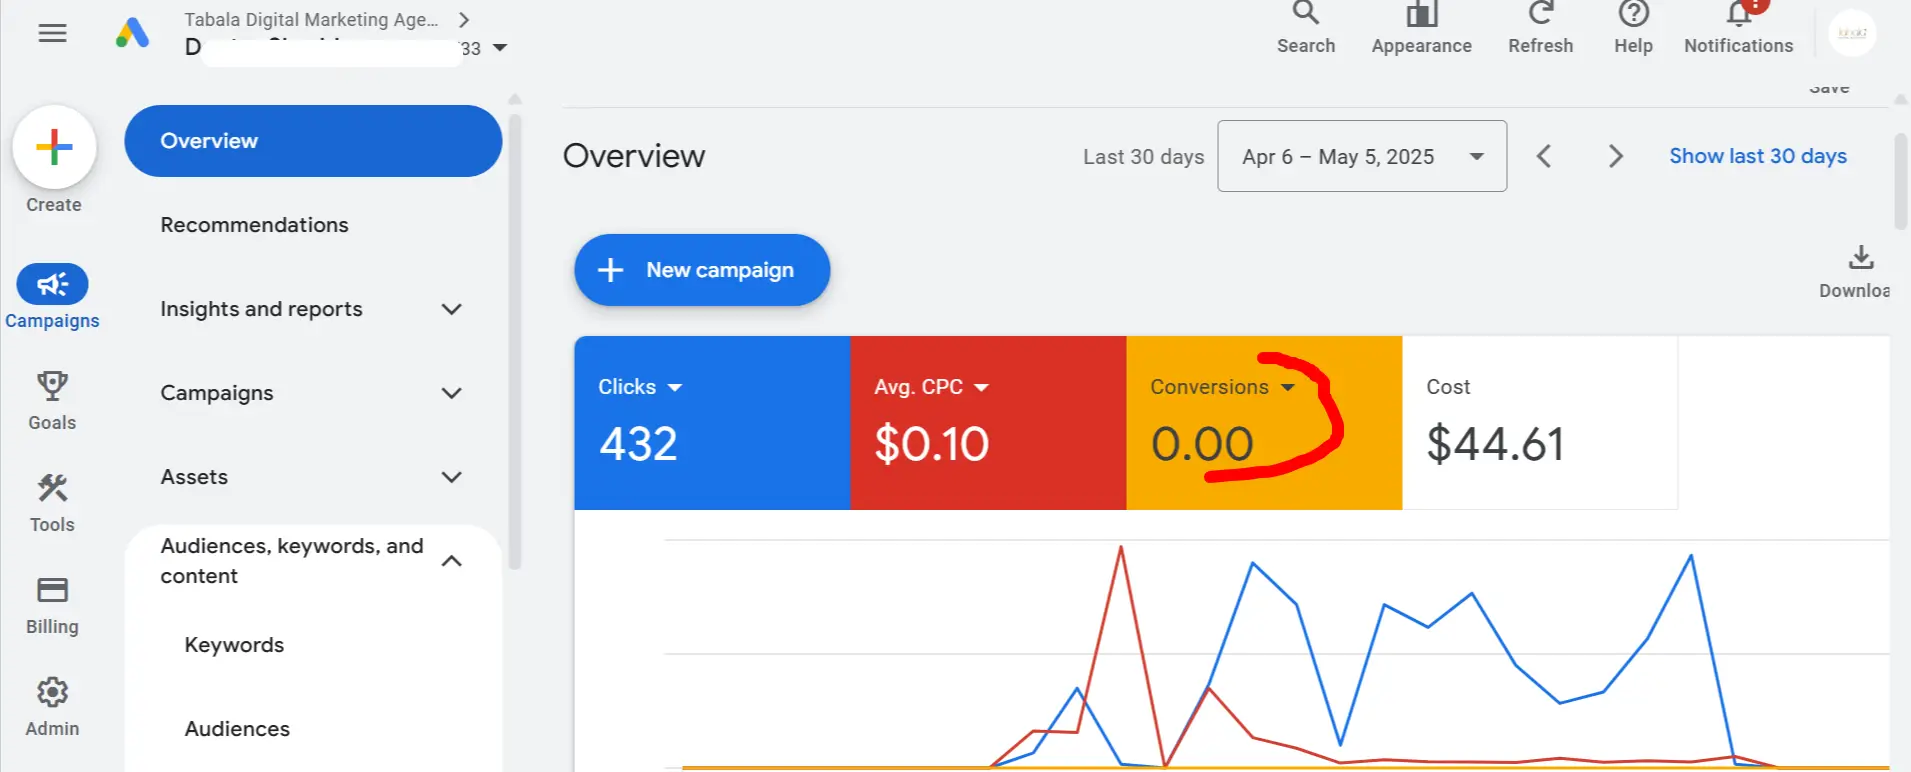This screenshot has width=1911, height=772.
Task: Open the Help menu
Action: tap(1633, 28)
